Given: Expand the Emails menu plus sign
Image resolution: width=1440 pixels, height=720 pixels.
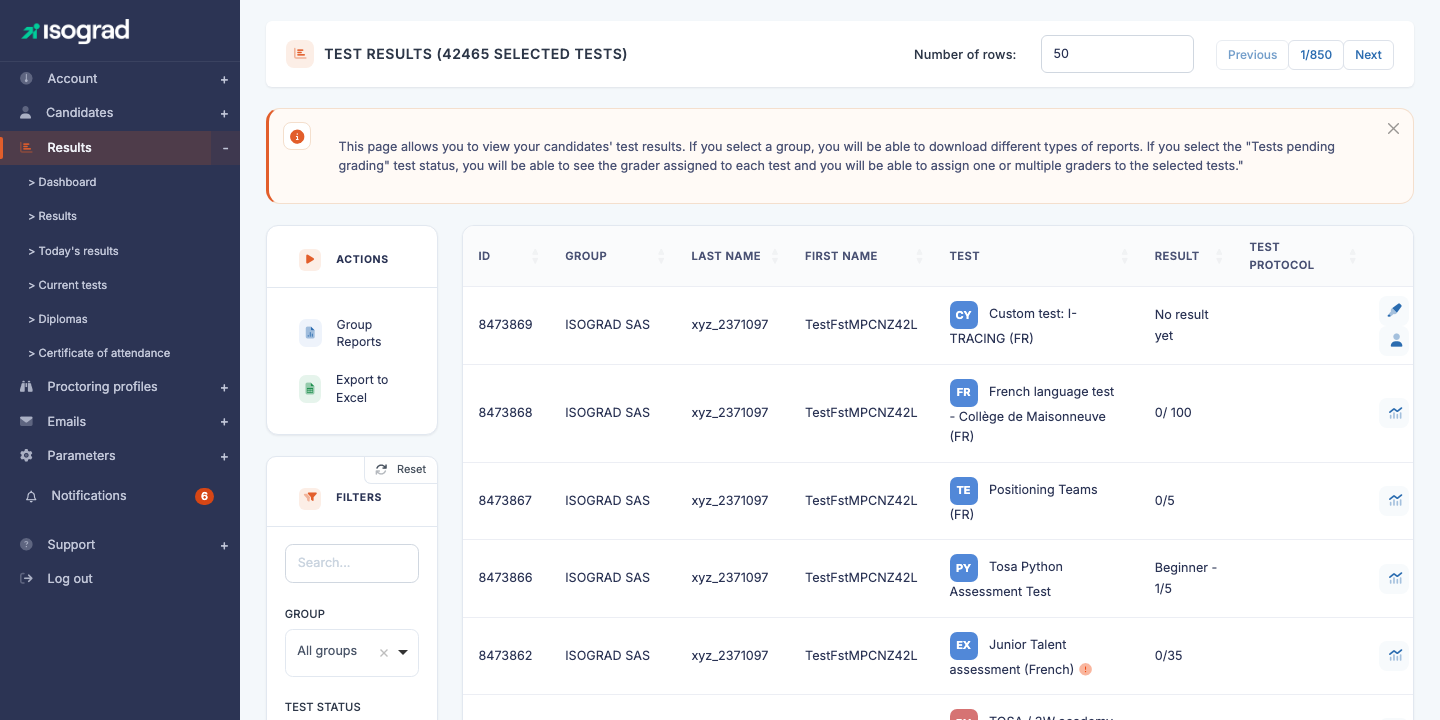Looking at the screenshot, I should [x=224, y=422].
